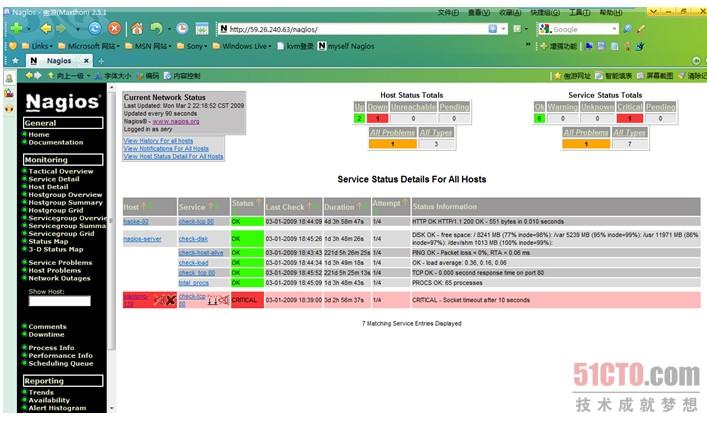Go forward with the green right arrow
Image resolution: width=707 pixels, height=421 pixels.
point(60,29)
